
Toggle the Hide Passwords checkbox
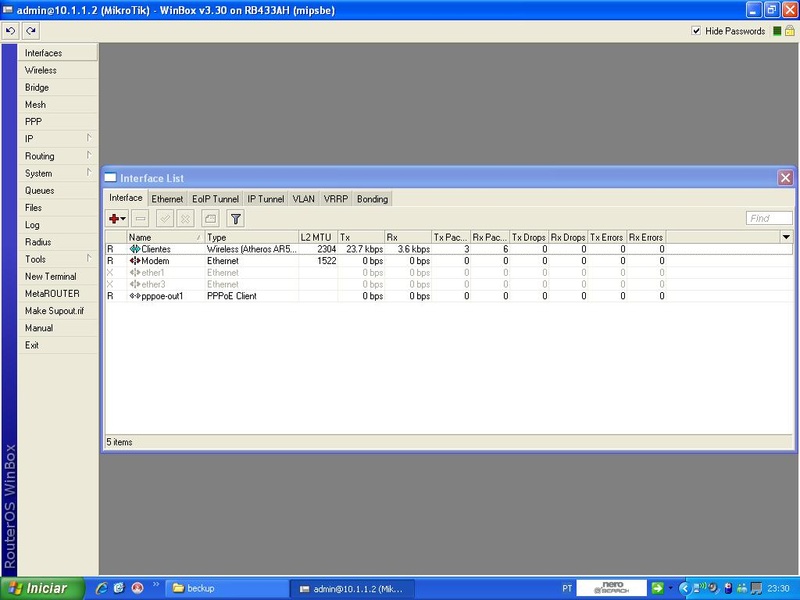coord(696,31)
